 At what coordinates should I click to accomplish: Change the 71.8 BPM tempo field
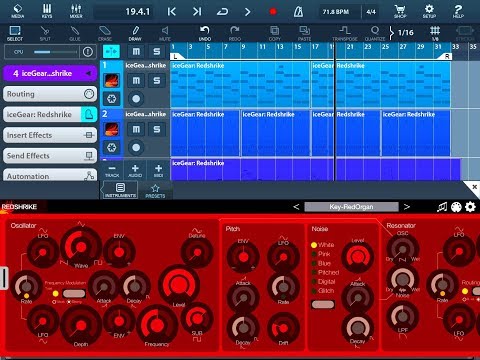(336, 12)
